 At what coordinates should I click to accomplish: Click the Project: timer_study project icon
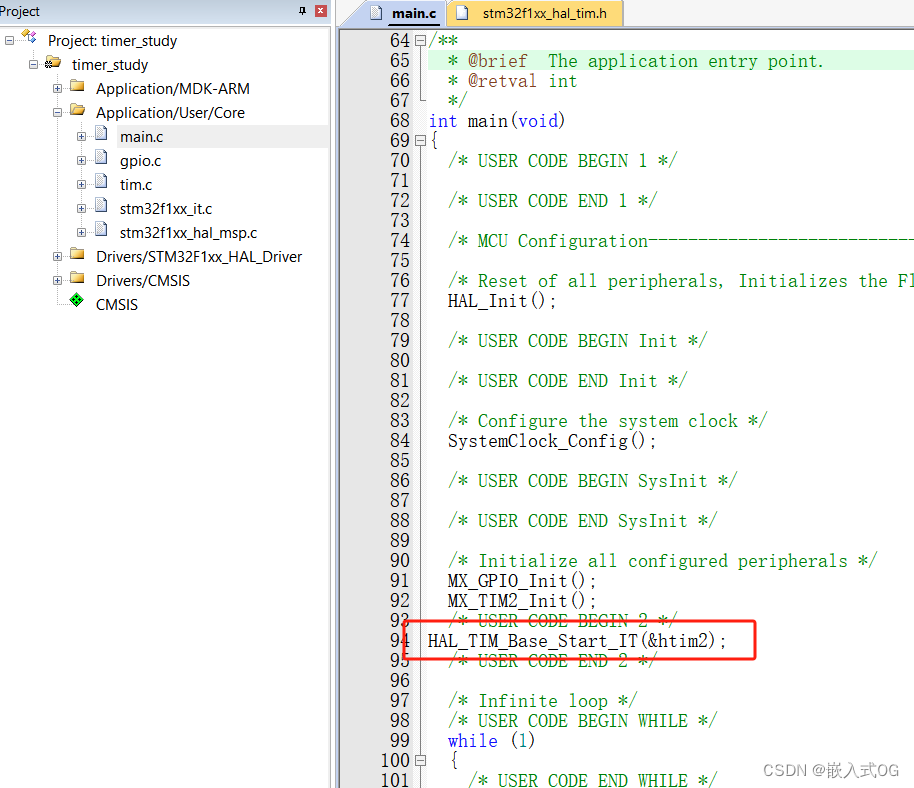(29, 37)
